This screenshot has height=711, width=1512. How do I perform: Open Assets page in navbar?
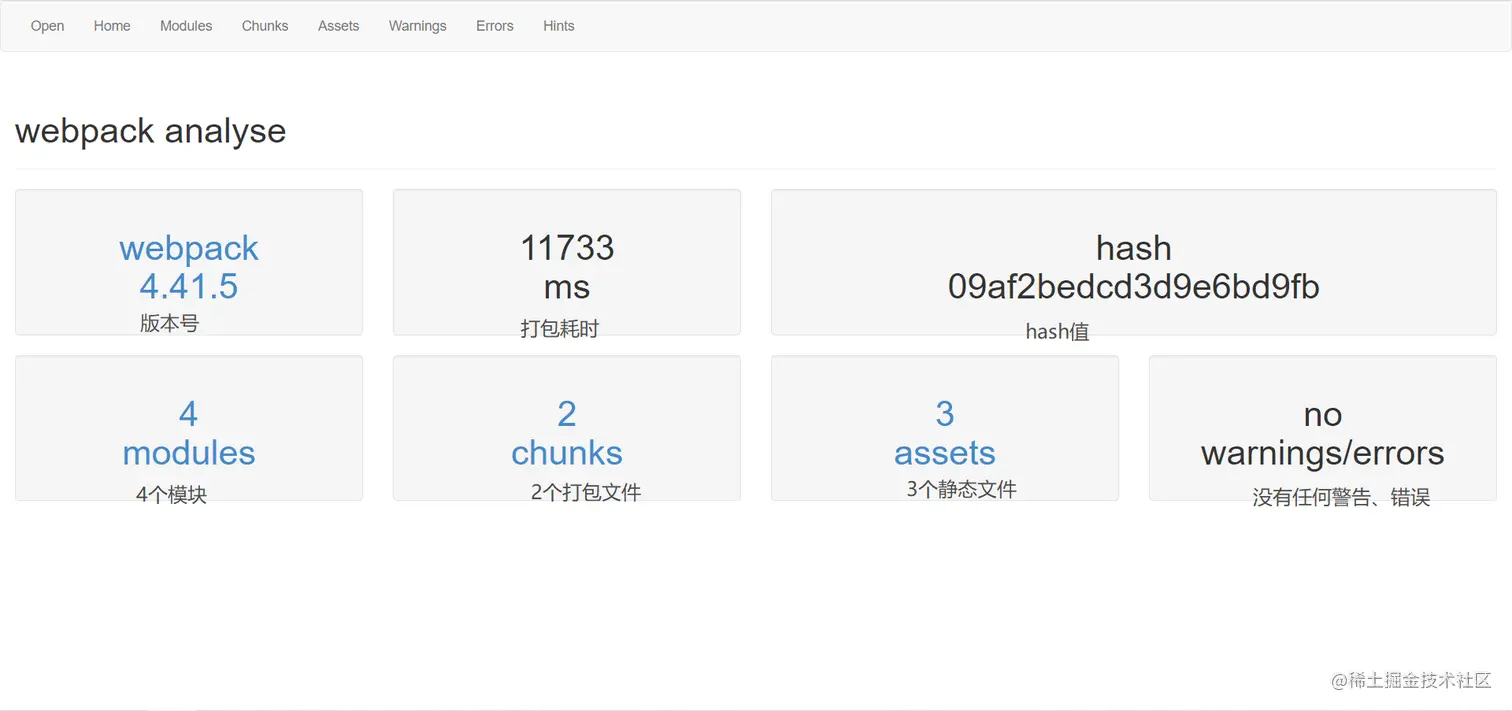pyautogui.click(x=338, y=26)
